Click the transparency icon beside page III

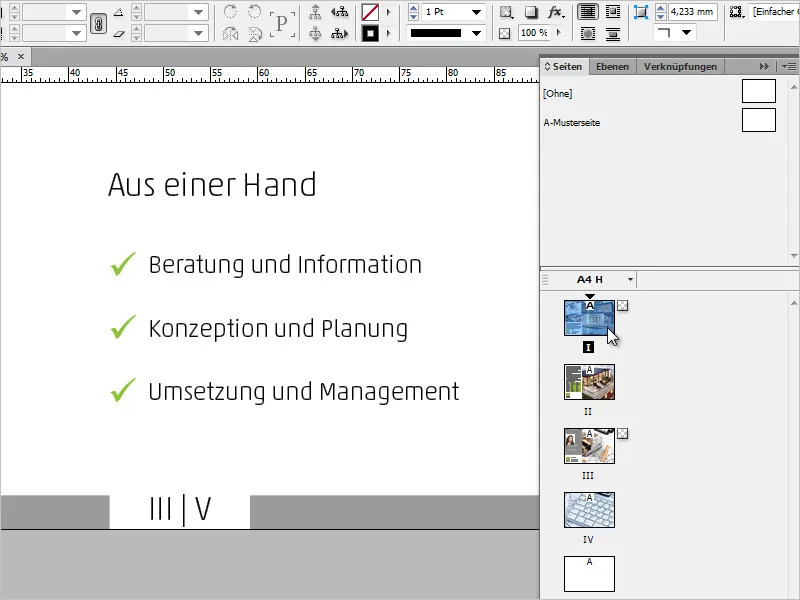click(x=622, y=434)
